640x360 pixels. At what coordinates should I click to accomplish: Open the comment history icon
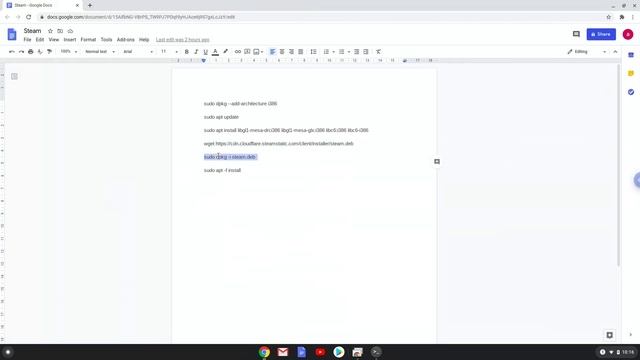(576, 34)
